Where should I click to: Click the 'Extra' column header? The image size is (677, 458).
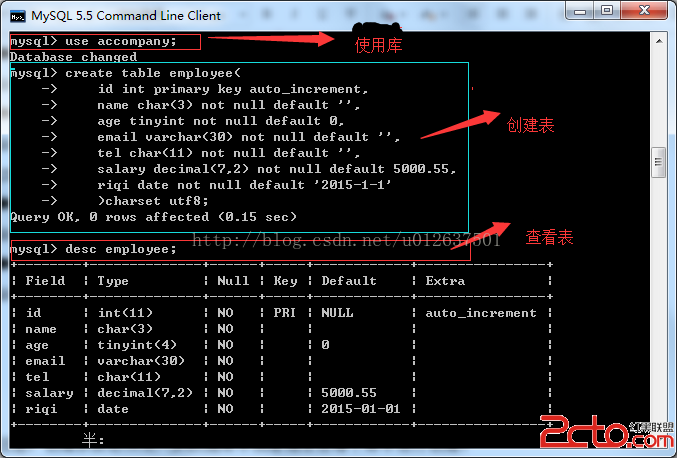point(445,281)
